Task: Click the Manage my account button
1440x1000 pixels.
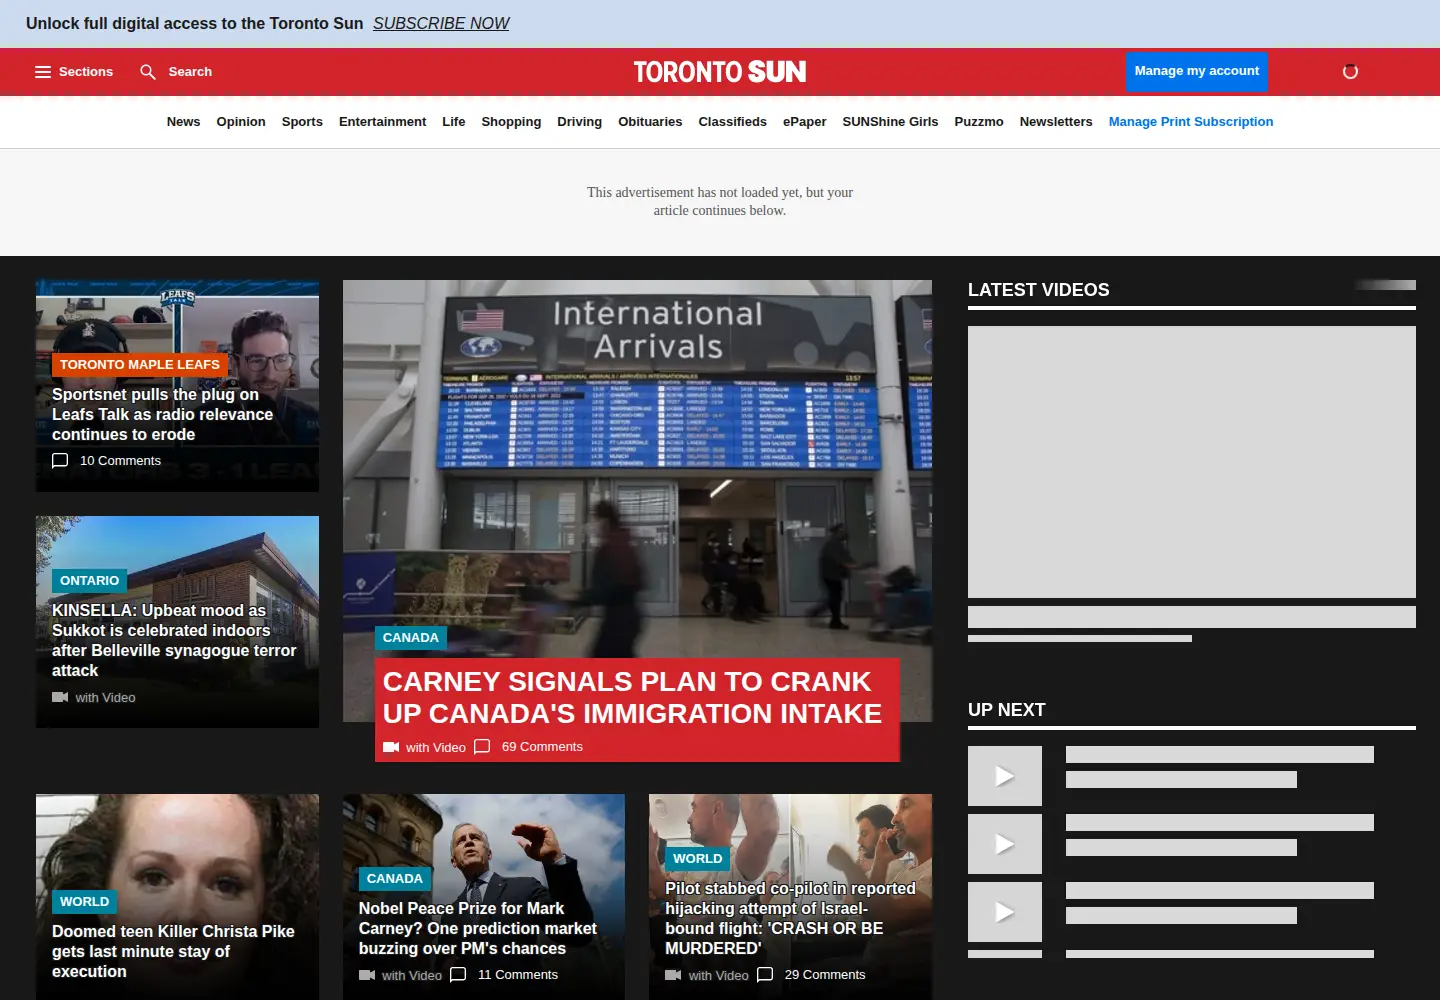Action: click(x=1197, y=71)
